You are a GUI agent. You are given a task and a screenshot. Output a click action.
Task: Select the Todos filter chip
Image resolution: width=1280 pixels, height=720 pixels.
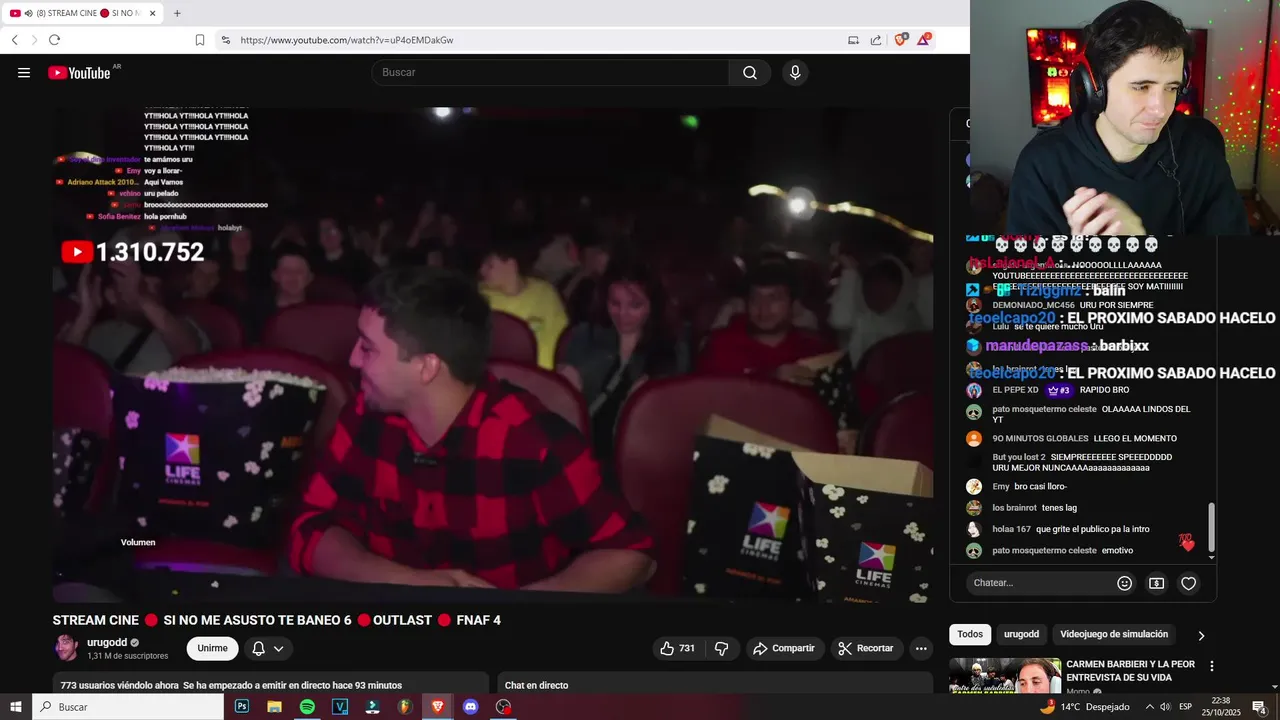970,634
